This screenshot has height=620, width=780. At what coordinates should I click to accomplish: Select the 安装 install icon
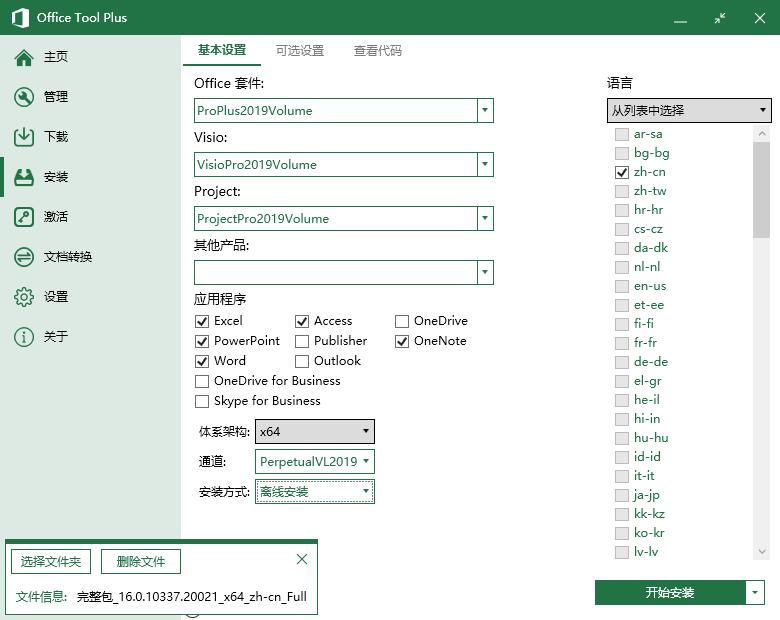coord(24,177)
